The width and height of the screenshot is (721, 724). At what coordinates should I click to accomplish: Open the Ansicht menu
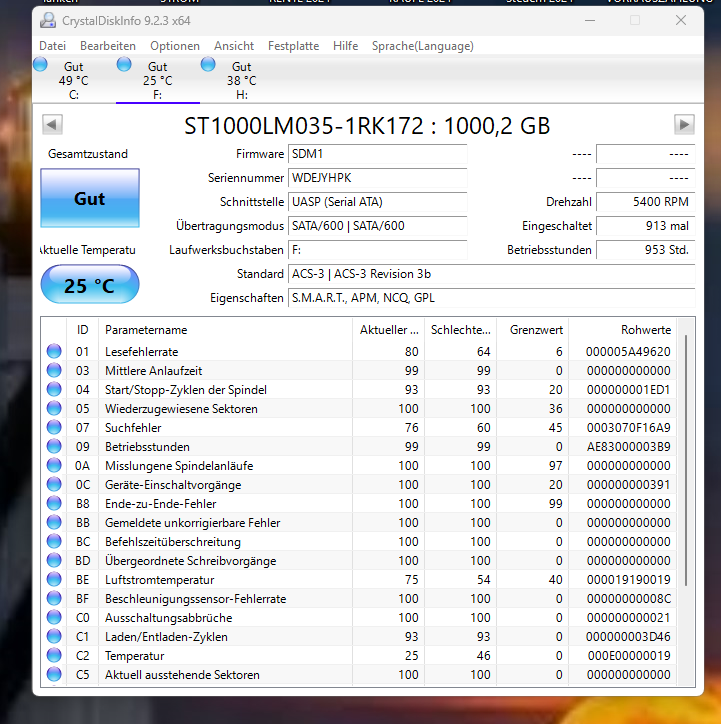tap(234, 46)
